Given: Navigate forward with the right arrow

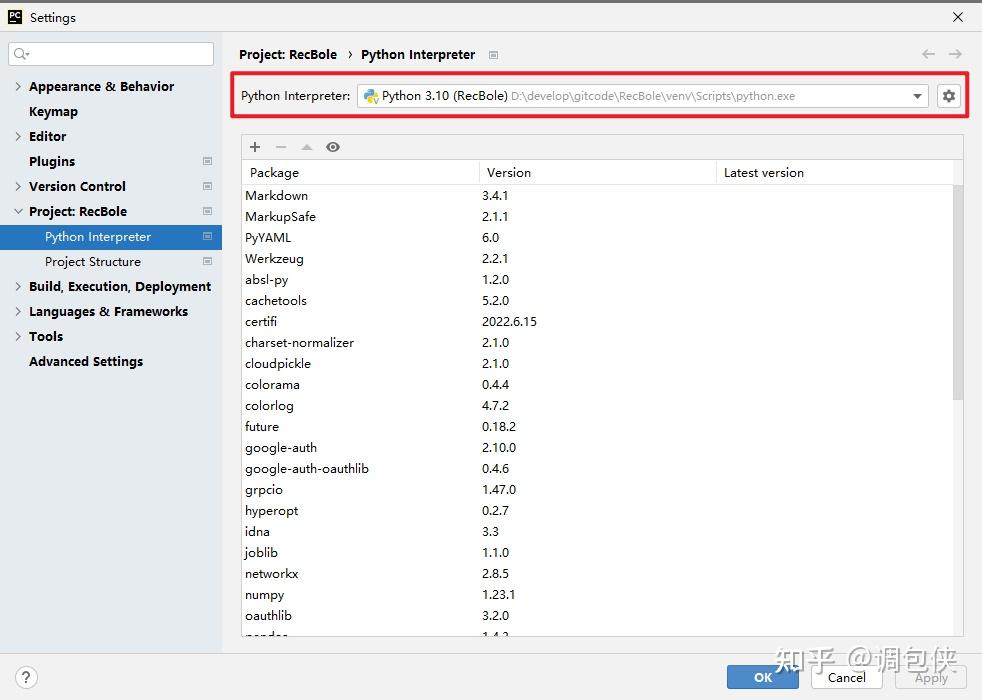Looking at the screenshot, I should [x=955, y=54].
